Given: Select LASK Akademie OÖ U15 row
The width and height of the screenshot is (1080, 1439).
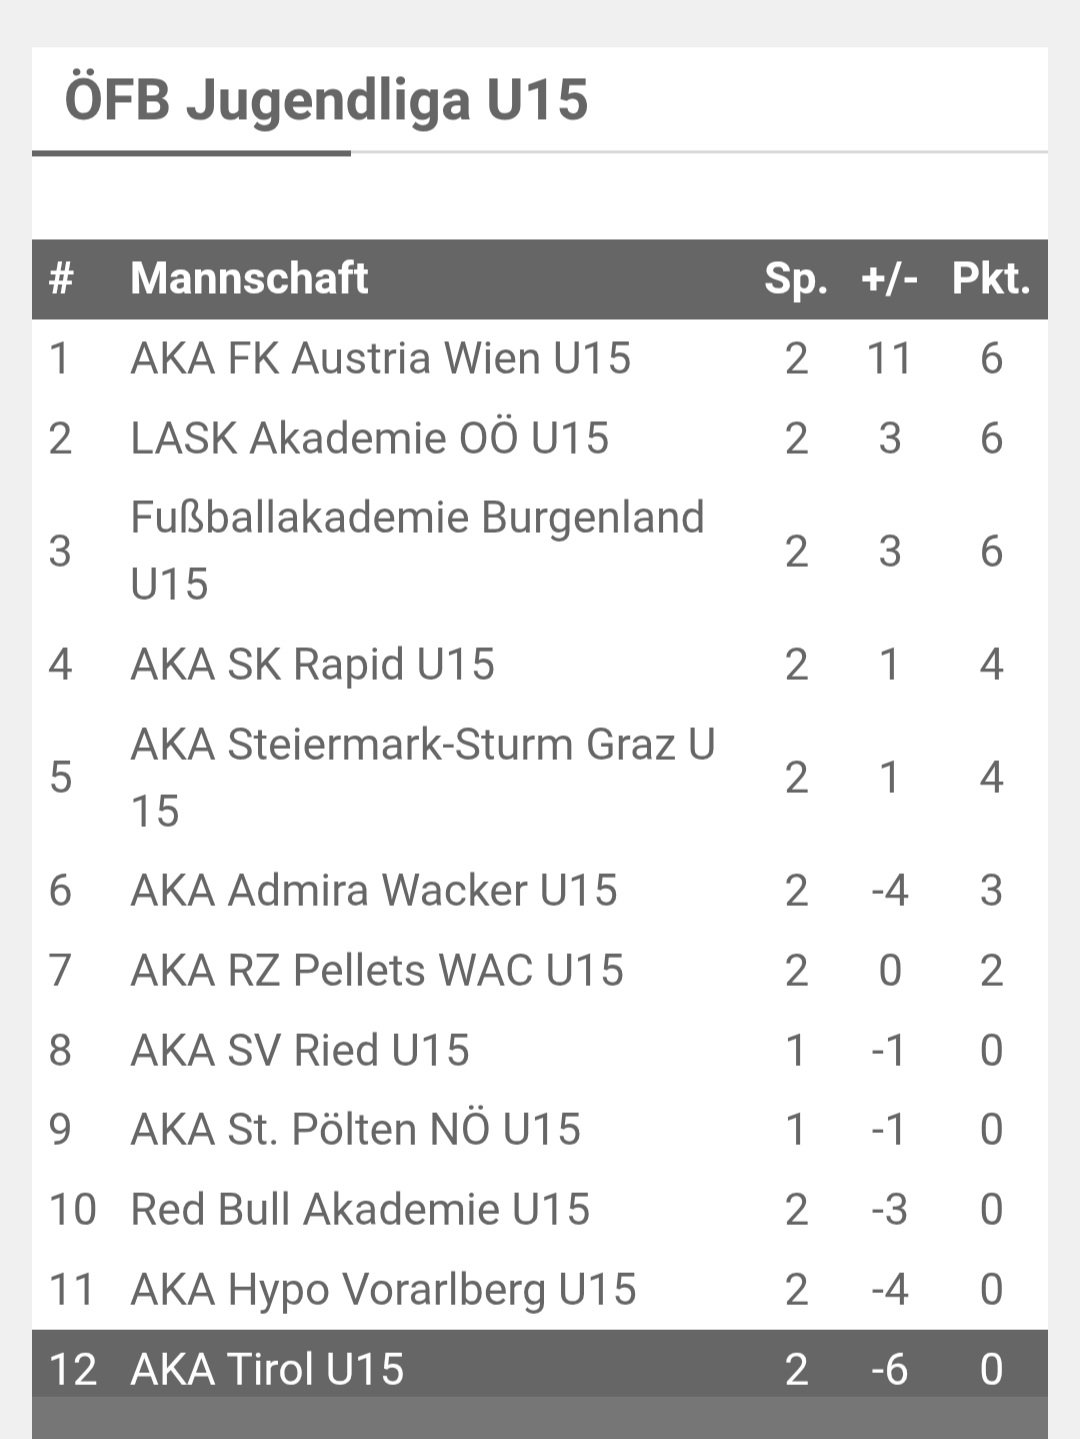Looking at the screenshot, I should pos(540,438).
